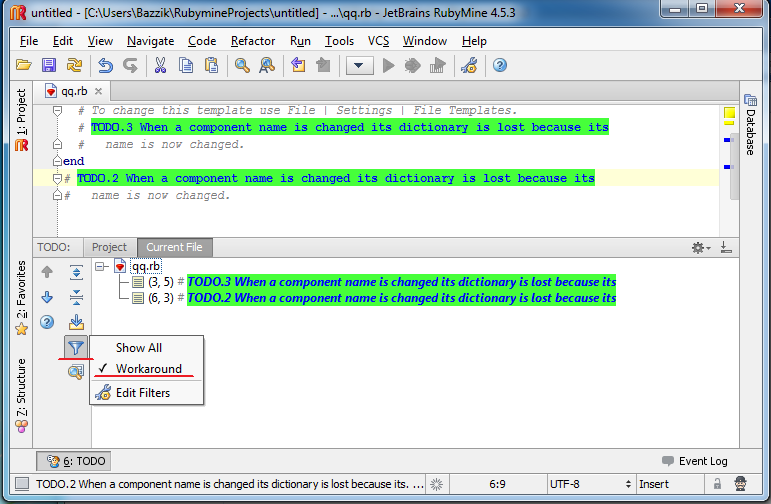
Task: Open the VCS menu
Action: click(x=379, y=41)
